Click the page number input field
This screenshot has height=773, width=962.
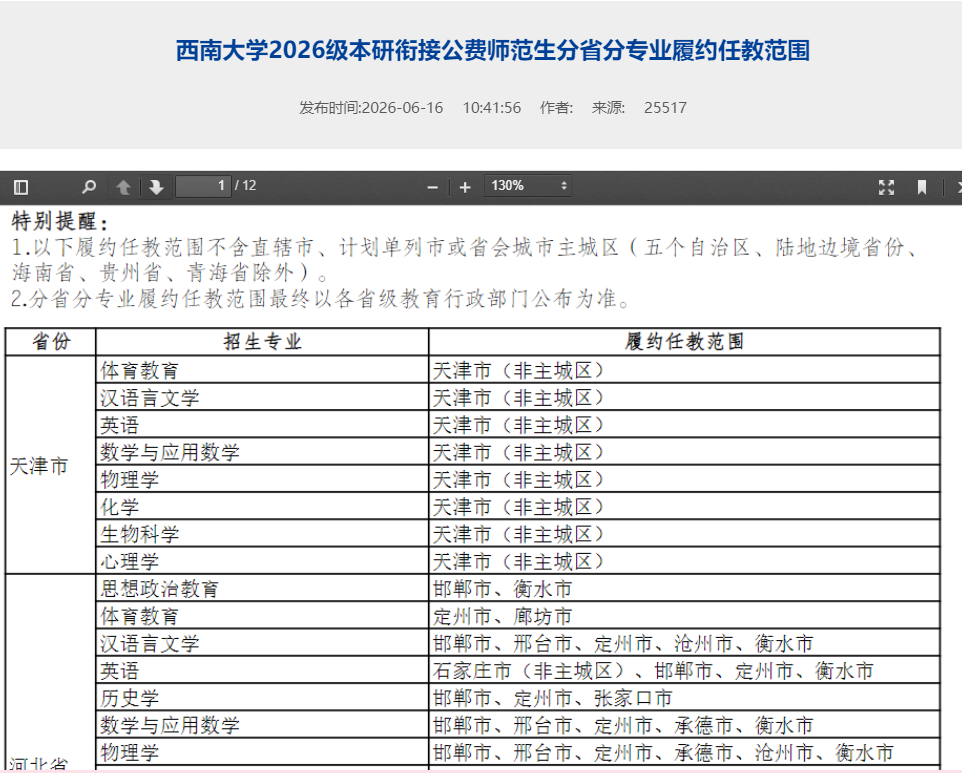(x=204, y=186)
